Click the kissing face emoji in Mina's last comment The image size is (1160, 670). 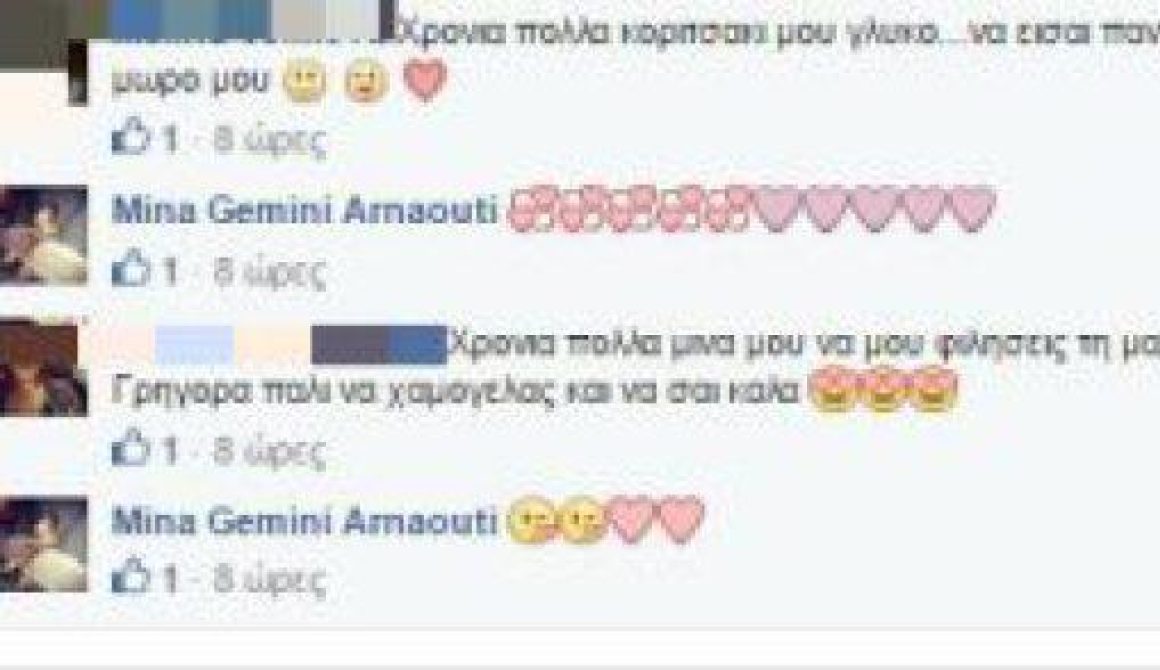pyautogui.click(x=557, y=521)
